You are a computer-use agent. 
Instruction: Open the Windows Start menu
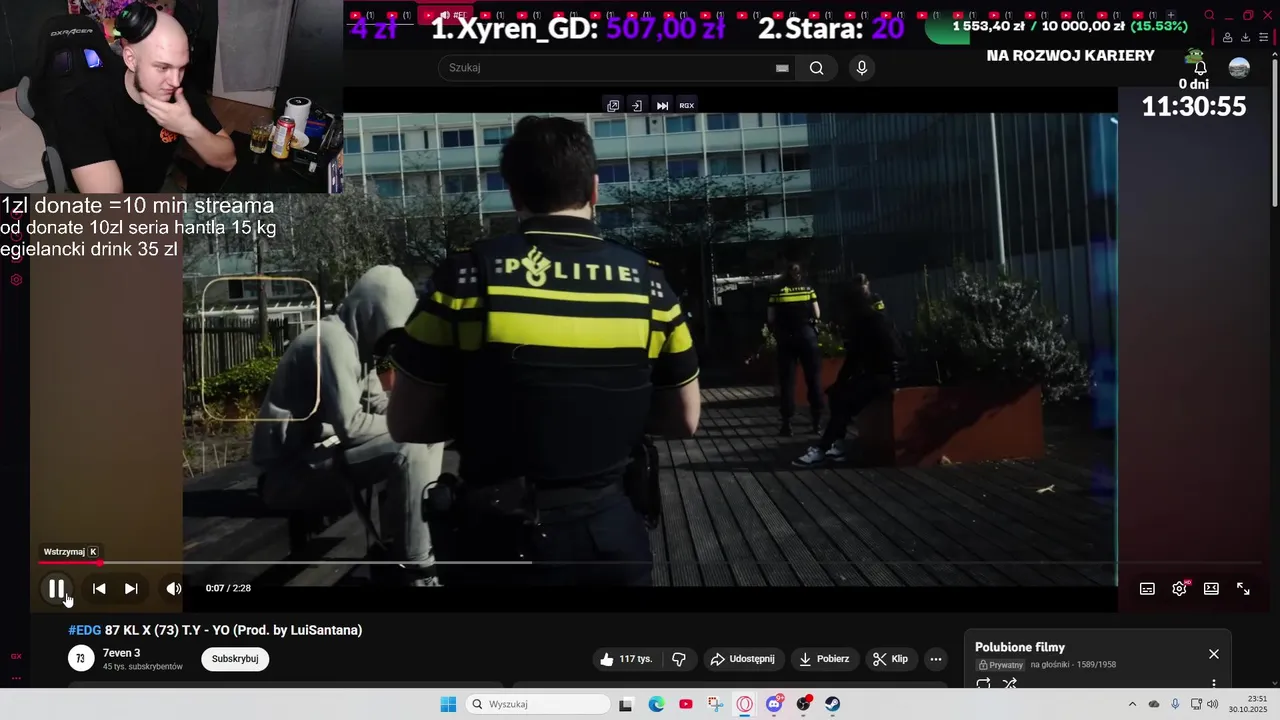(x=448, y=704)
